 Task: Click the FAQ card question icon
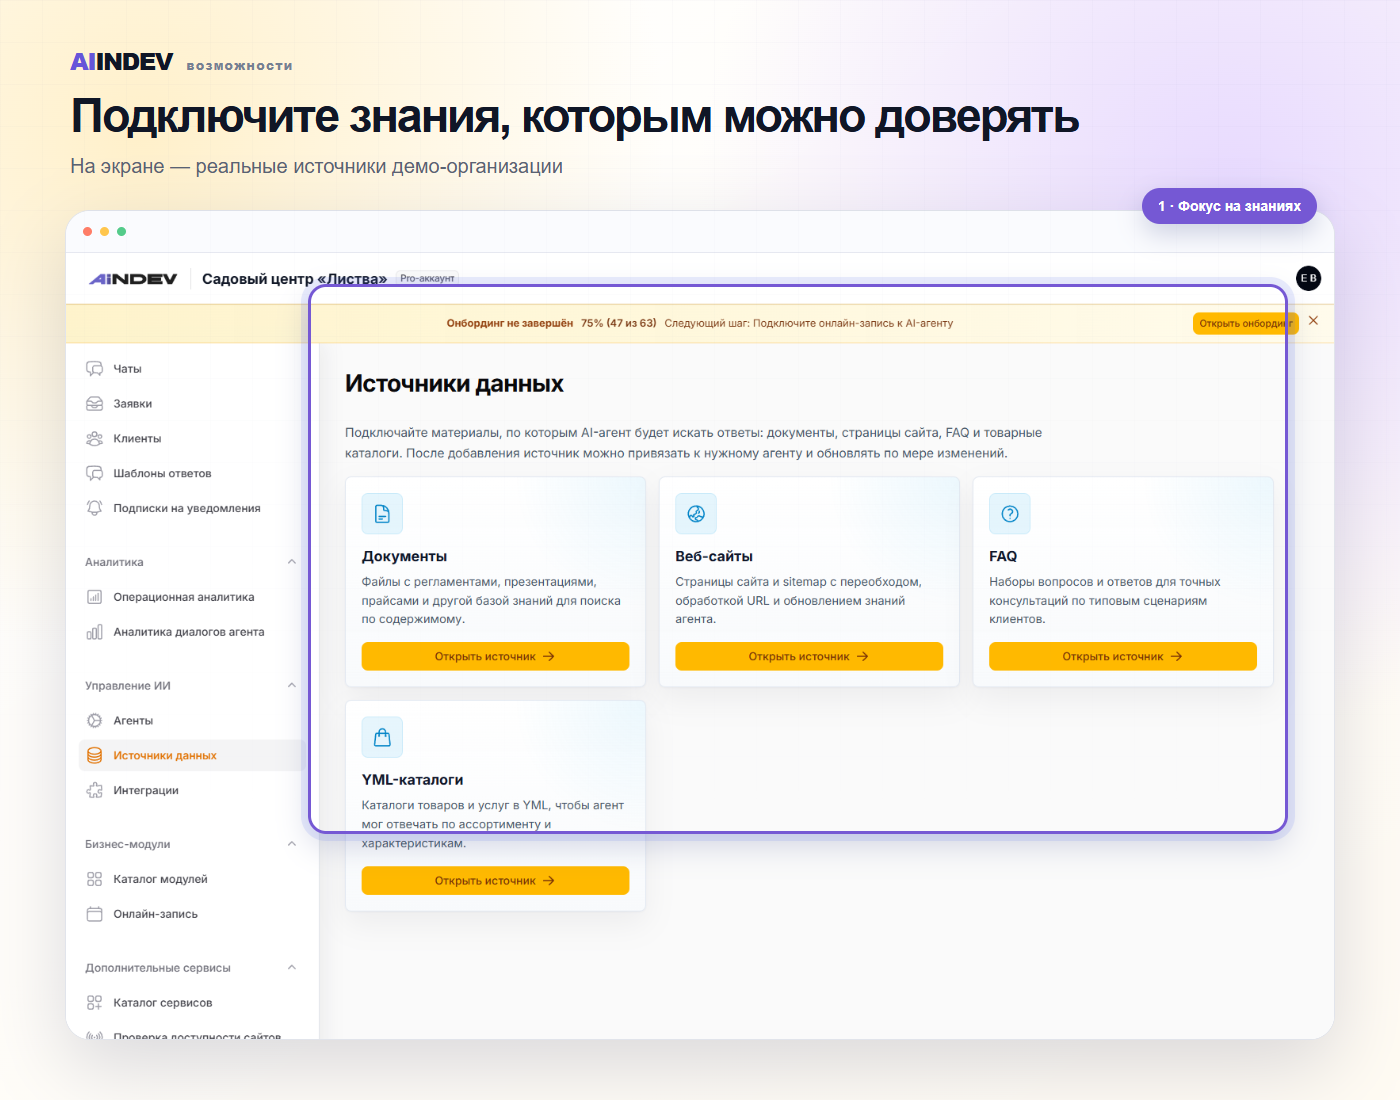[x=1010, y=514]
